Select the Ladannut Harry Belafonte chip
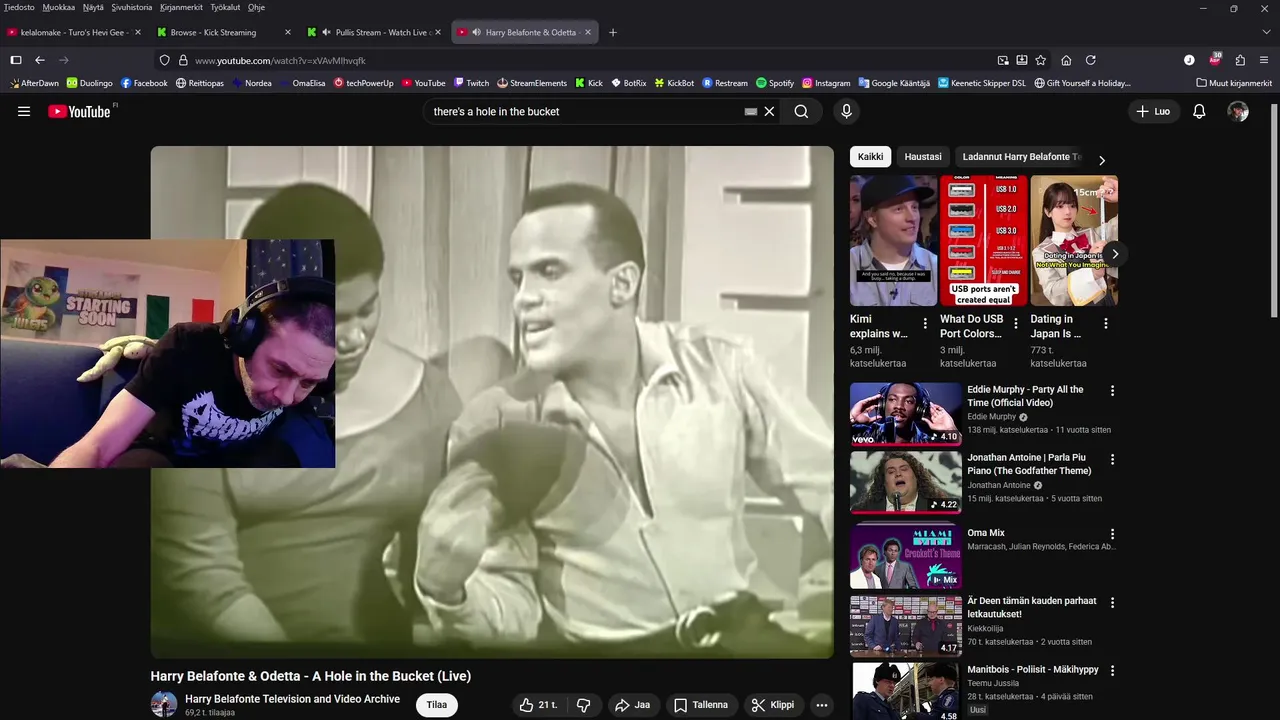 click(x=1021, y=157)
